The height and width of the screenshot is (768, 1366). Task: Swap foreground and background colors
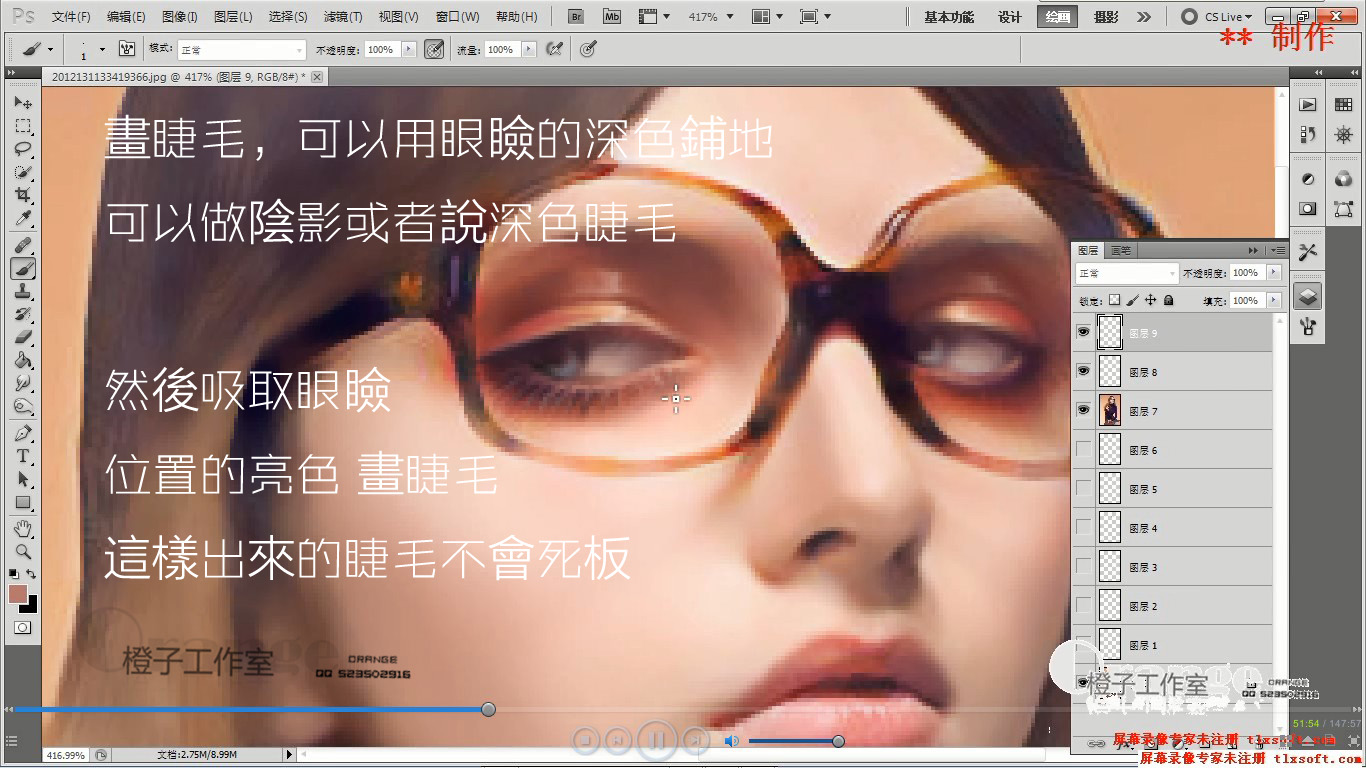coord(32,574)
